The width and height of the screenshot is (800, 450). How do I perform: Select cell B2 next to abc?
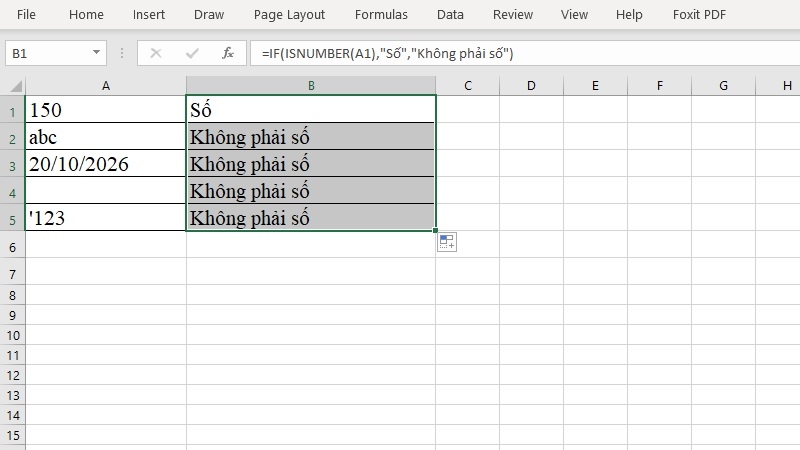[x=311, y=136]
